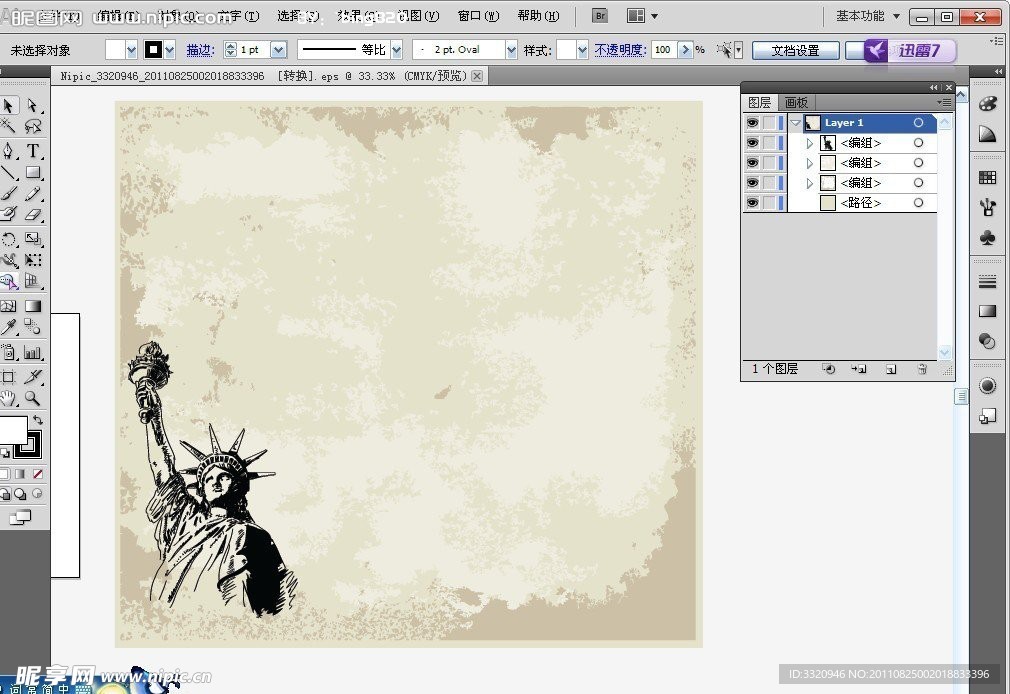Select the Eyedropper tool
This screenshot has height=694, width=1010.
[x=9, y=327]
